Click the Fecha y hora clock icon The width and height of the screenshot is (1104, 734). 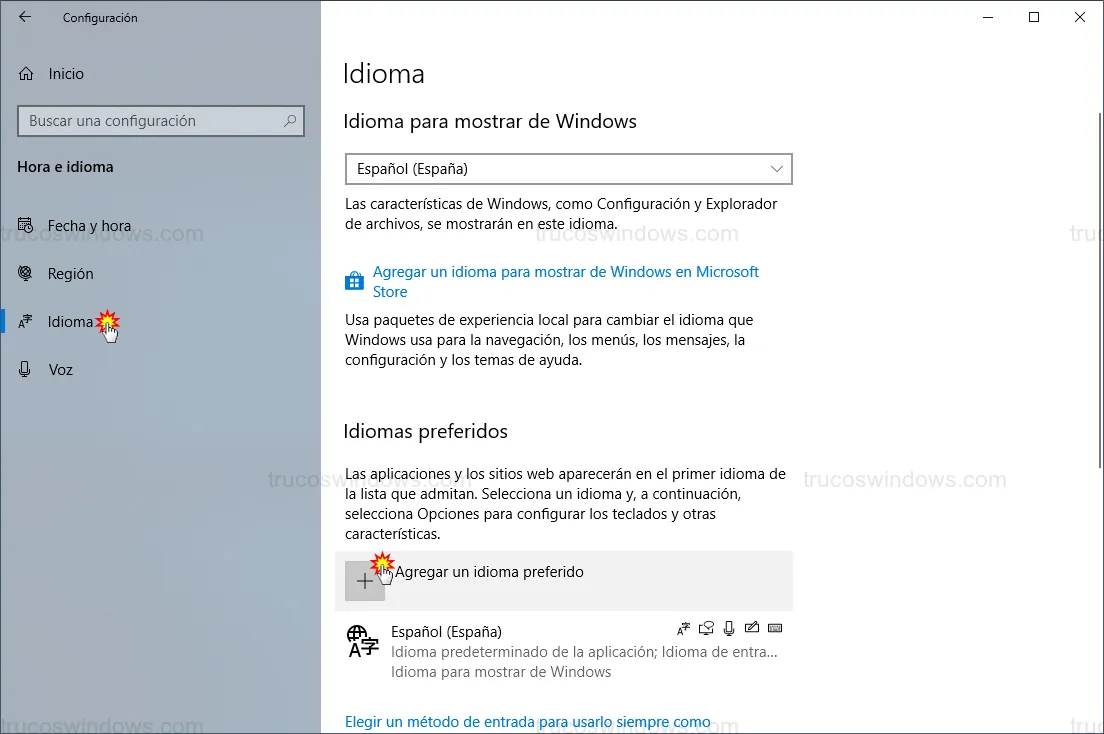click(x=26, y=226)
